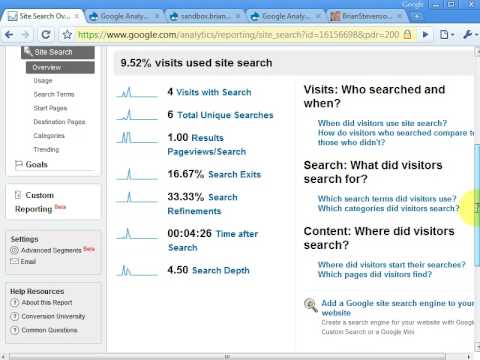
Task: Open the Trending report
Action: tap(46, 149)
